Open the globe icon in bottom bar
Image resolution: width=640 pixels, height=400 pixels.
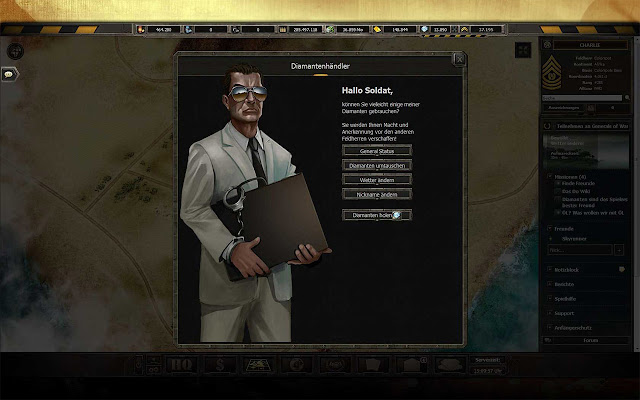tap(297, 364)
